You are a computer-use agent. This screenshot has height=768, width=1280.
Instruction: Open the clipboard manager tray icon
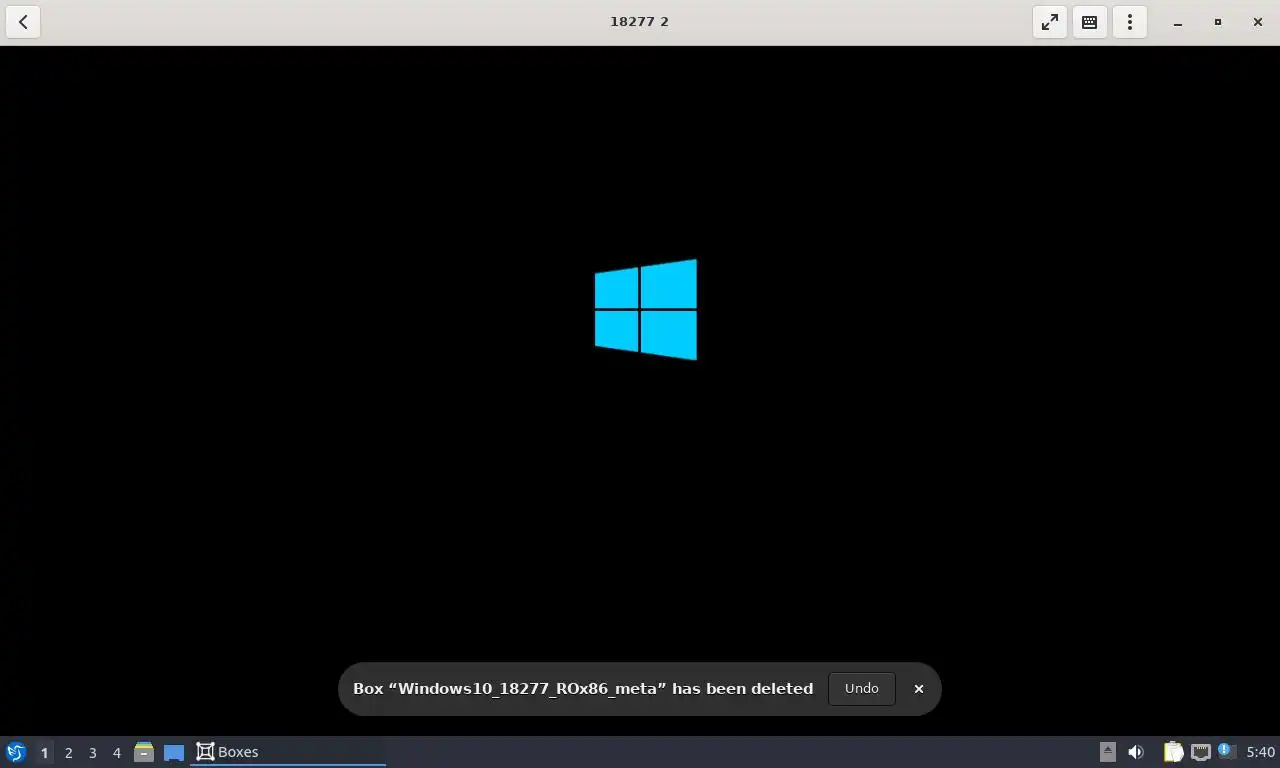[1173, 752]
